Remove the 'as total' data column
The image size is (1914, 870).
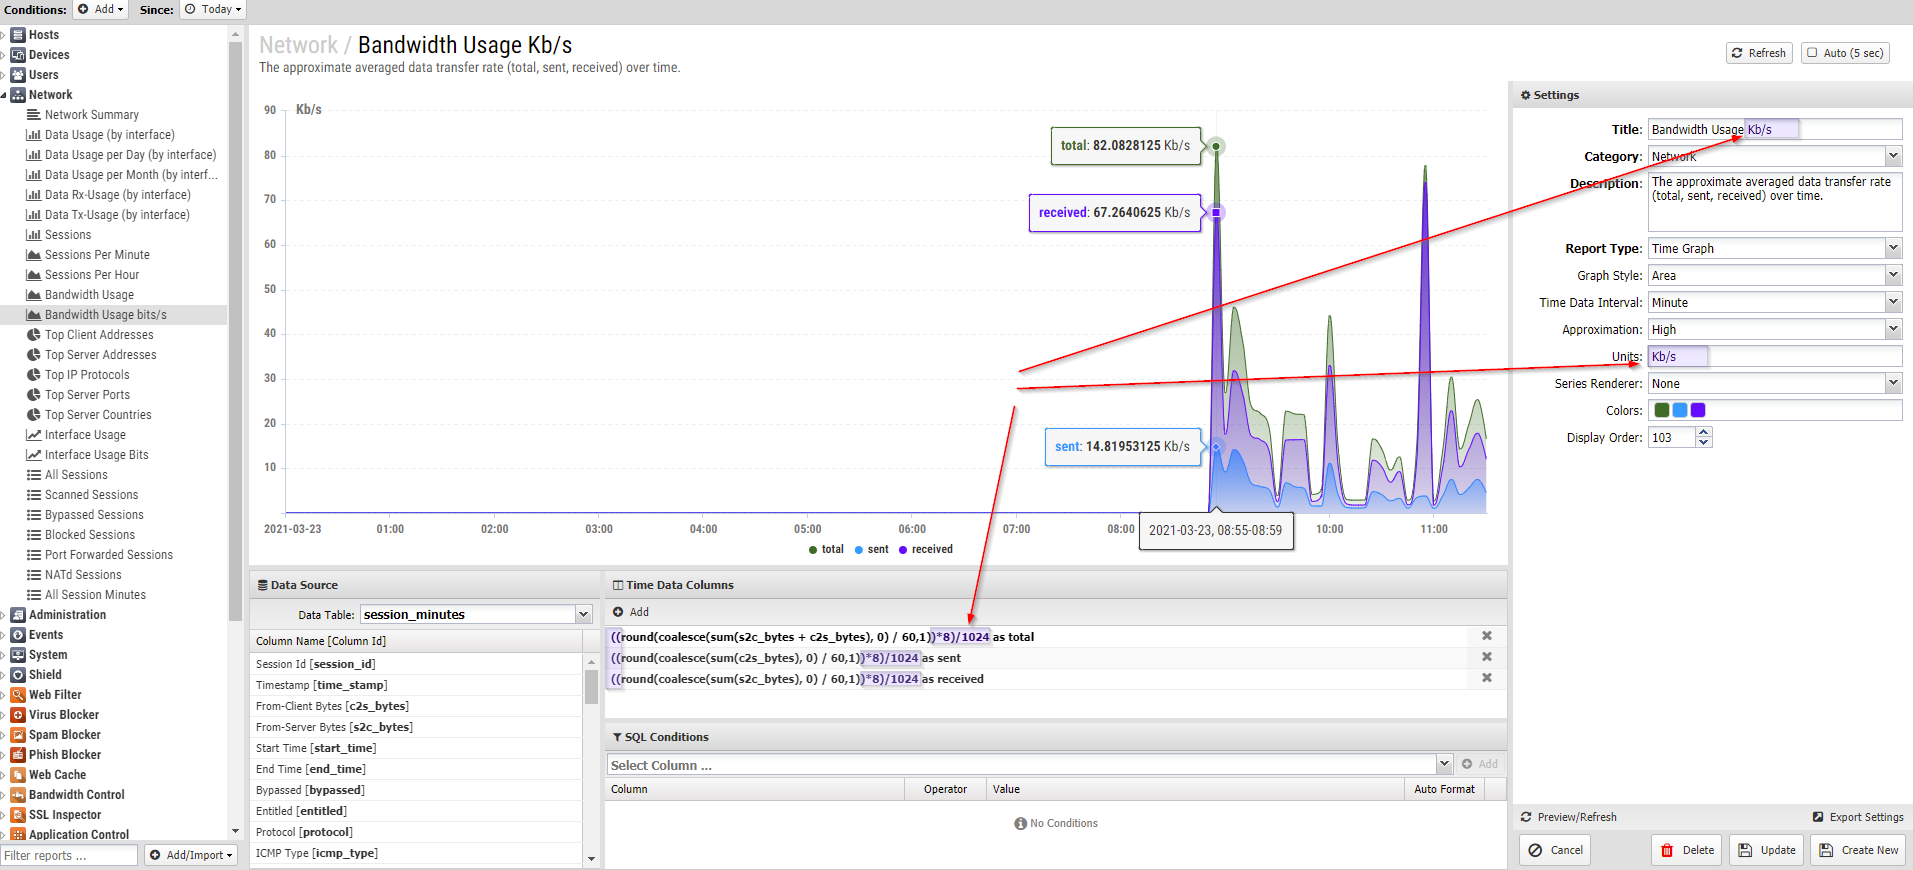point(1487,636)
